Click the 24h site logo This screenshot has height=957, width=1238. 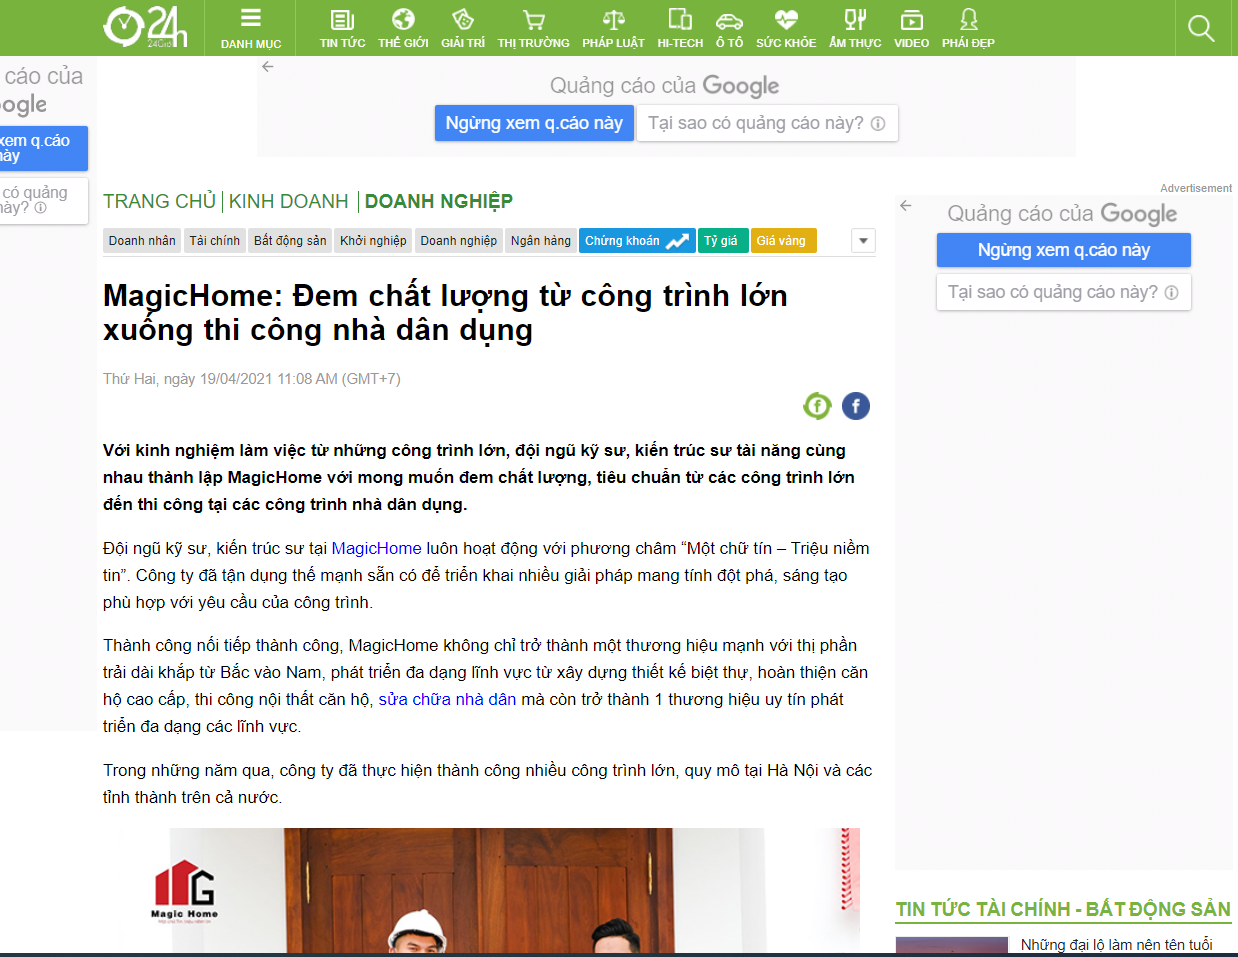coord(145,27)
